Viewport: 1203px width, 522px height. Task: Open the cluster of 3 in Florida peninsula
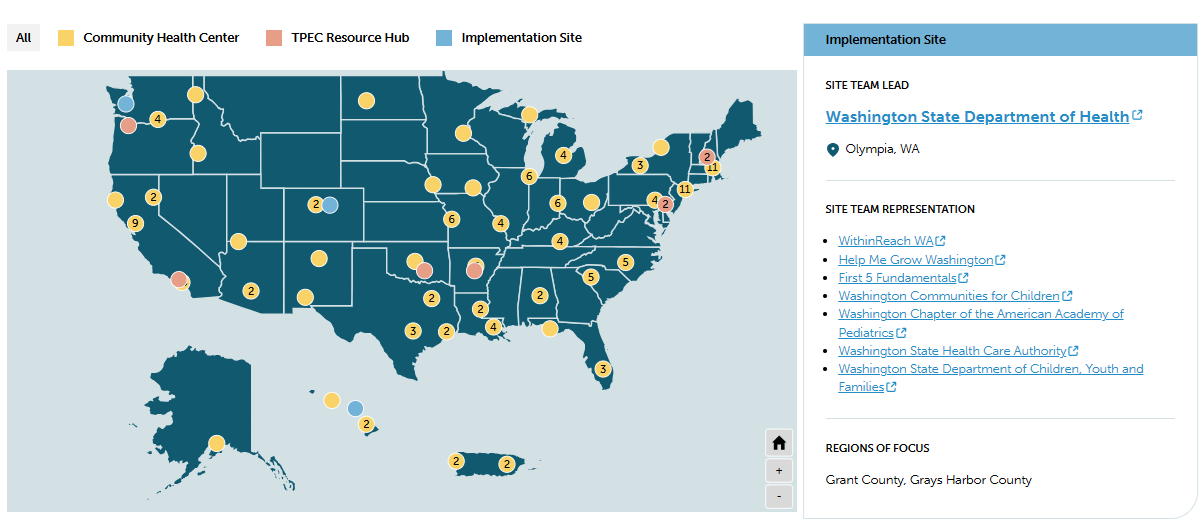click(x=603, y=369)
